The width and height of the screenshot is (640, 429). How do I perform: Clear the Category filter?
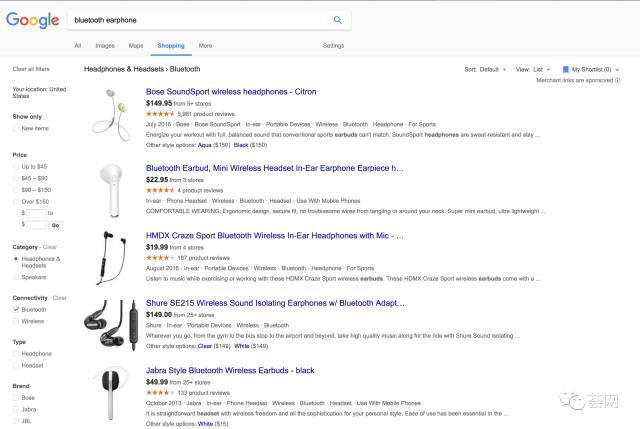(x=50, y=247)
